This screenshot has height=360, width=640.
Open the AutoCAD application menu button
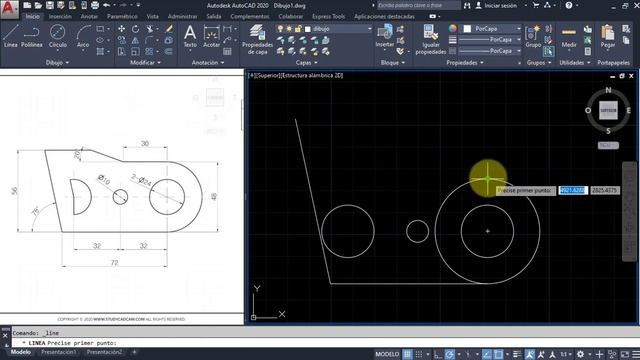[9, 9]
